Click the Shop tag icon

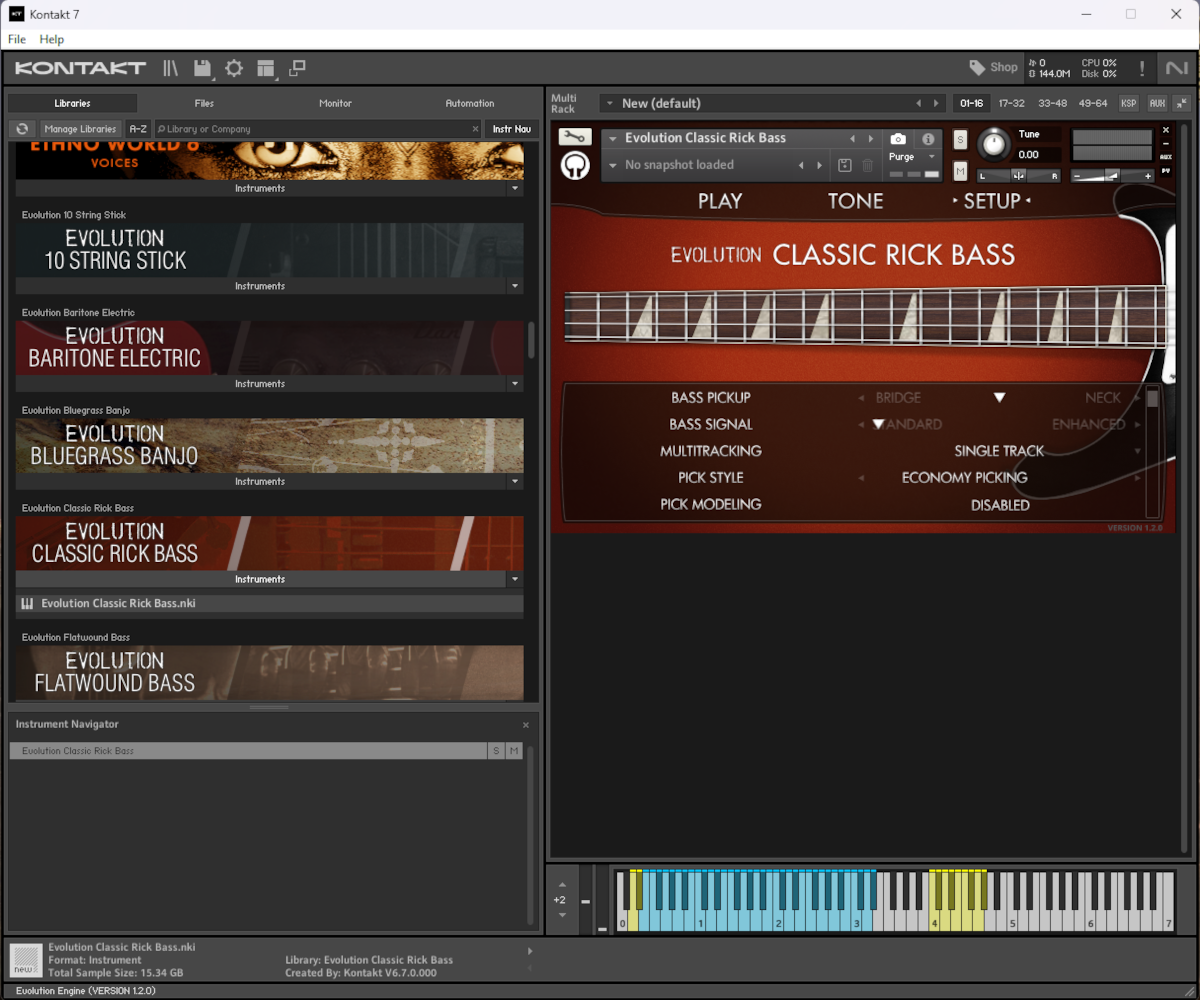point(977,68)
